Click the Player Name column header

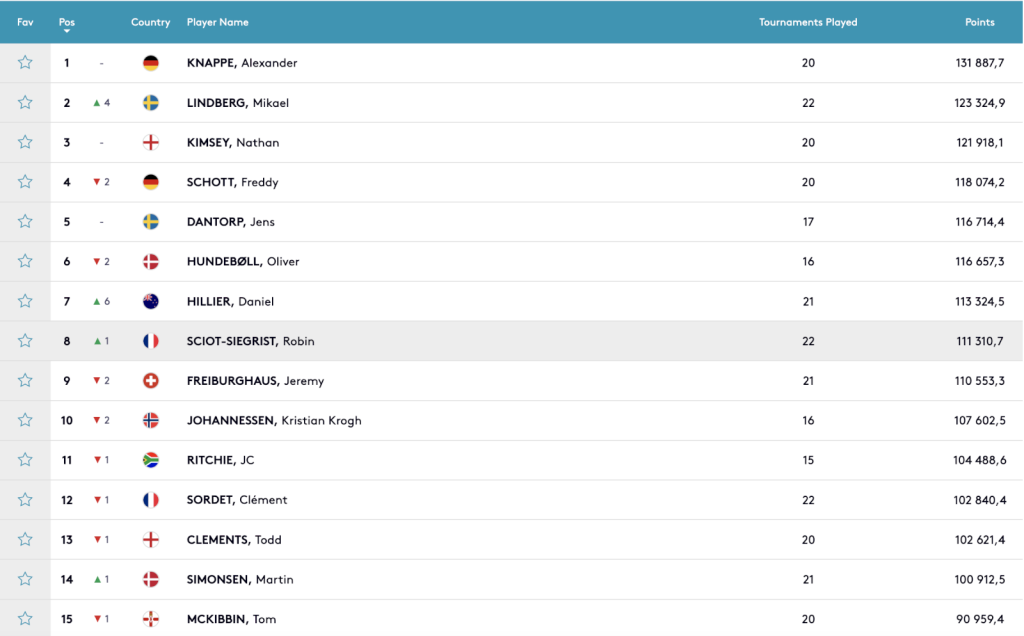click(217, 22)
